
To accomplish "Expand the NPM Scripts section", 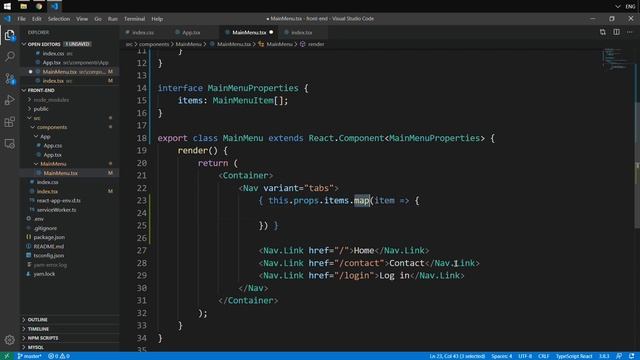I will [x=69, y=338].
